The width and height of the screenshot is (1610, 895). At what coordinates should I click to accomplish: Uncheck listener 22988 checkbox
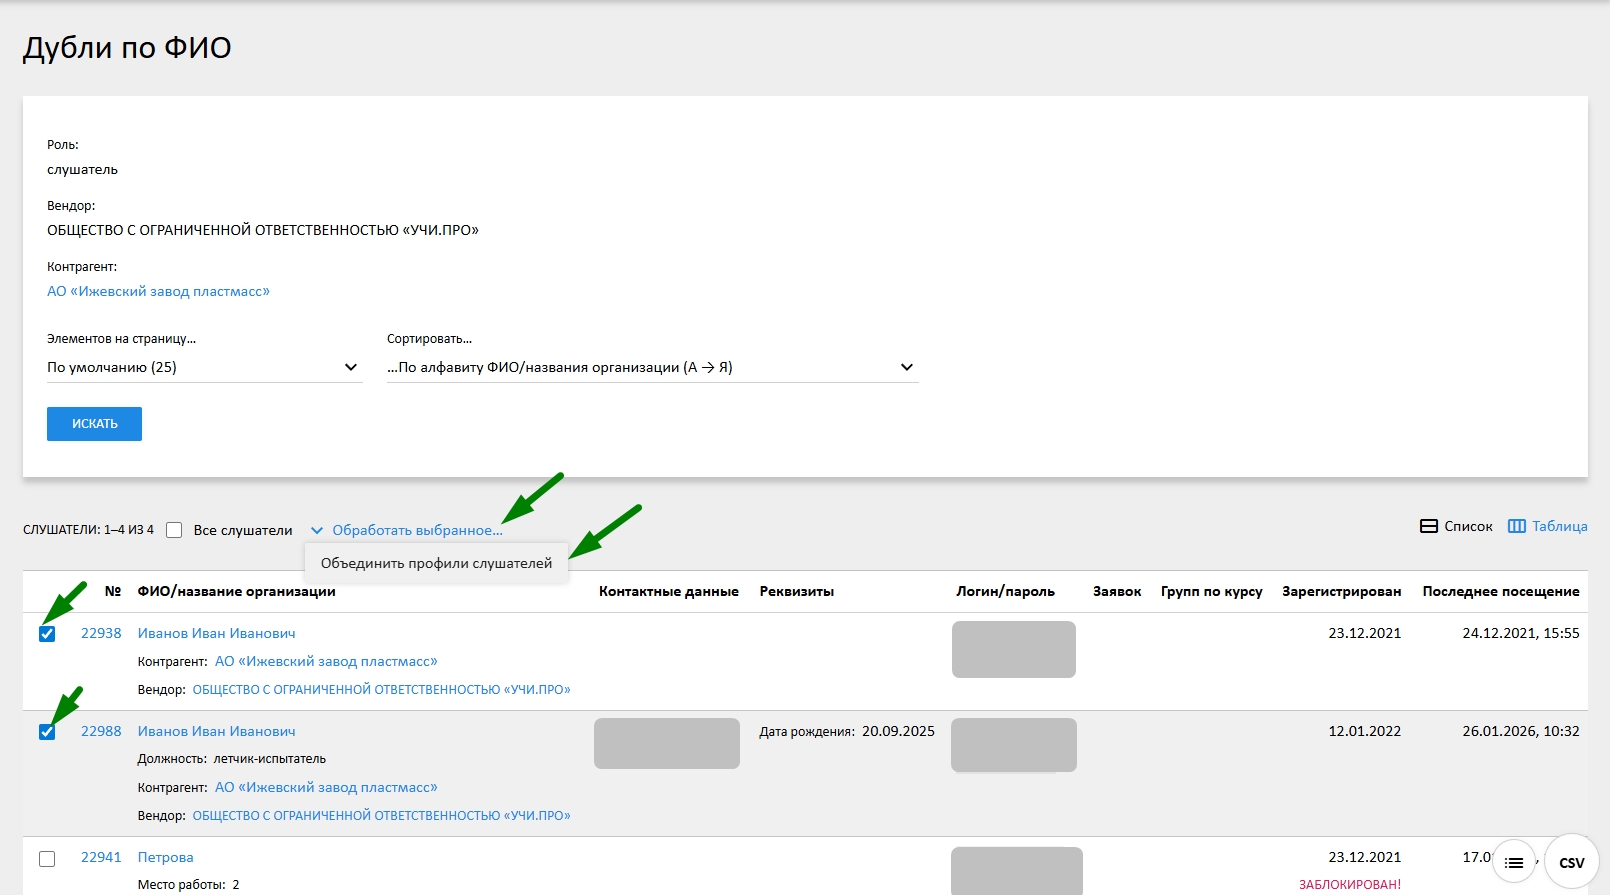click(x=47, y=732)
